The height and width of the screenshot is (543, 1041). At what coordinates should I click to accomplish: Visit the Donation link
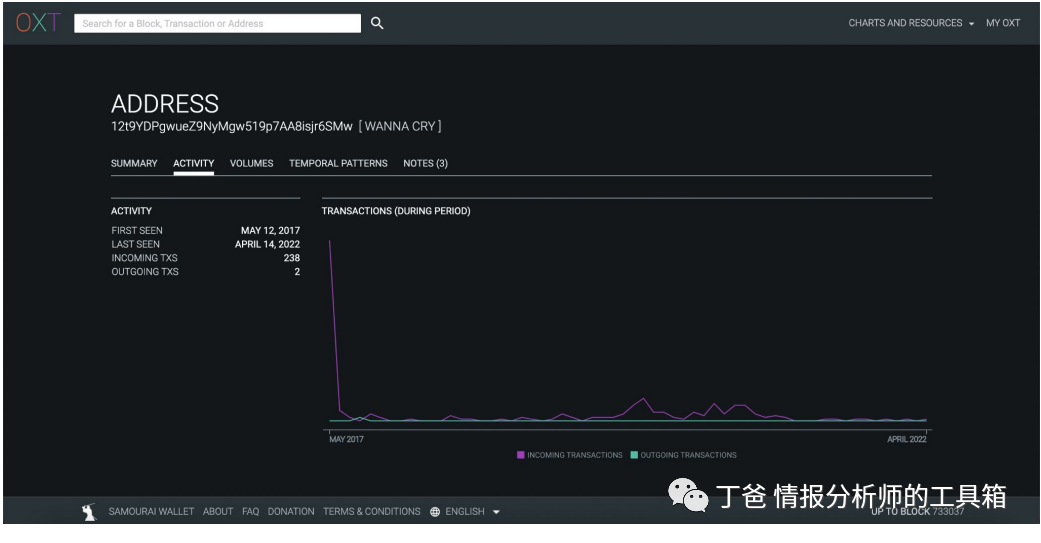pyautogui.click(x=291, y=512)
